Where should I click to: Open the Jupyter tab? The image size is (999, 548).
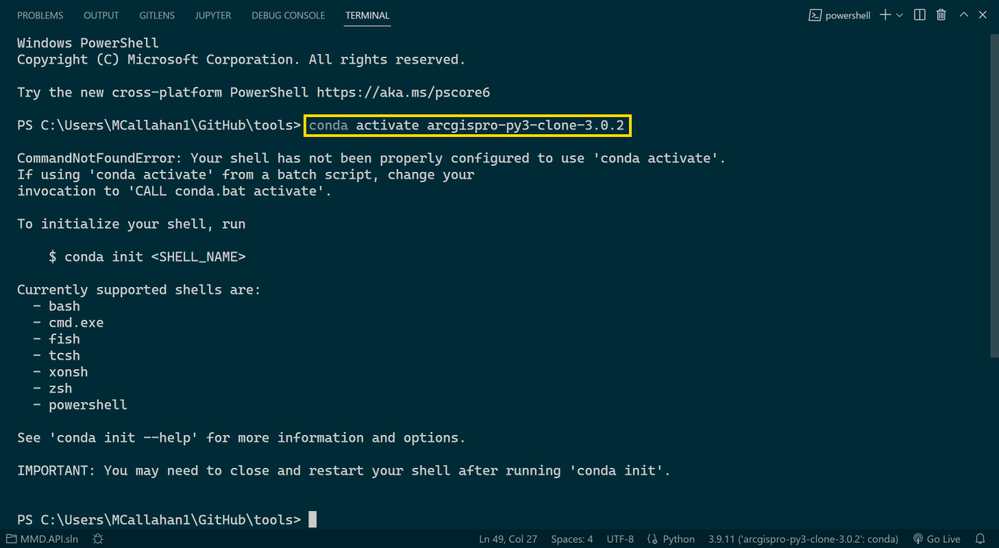coord(213,15)
